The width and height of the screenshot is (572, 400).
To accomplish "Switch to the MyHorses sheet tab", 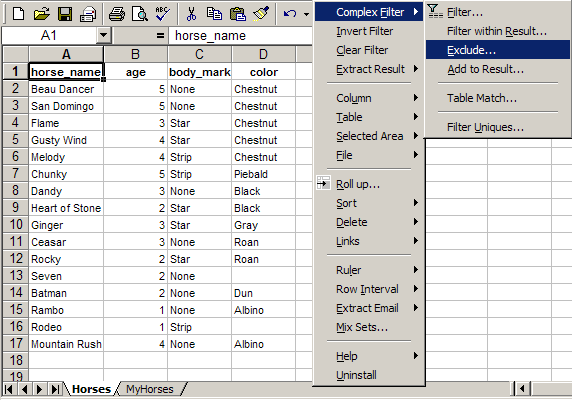I will [x=150, y=389].
